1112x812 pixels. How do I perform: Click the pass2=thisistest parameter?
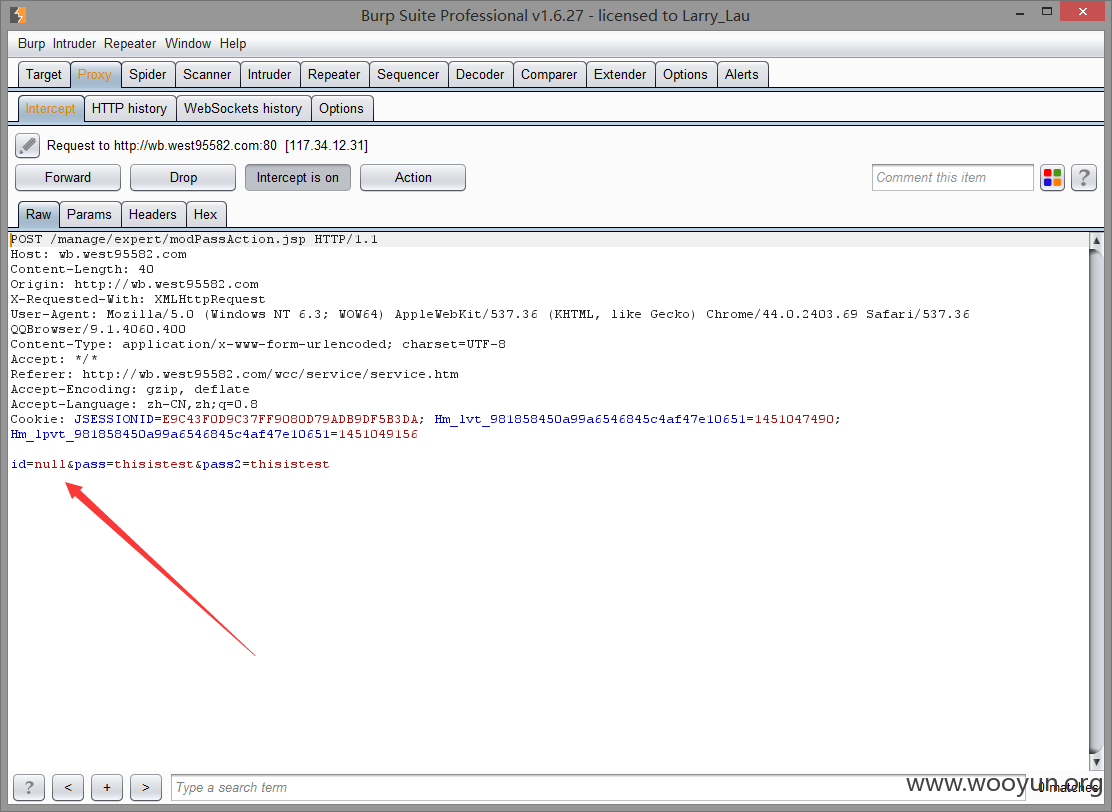pos(266,464)
